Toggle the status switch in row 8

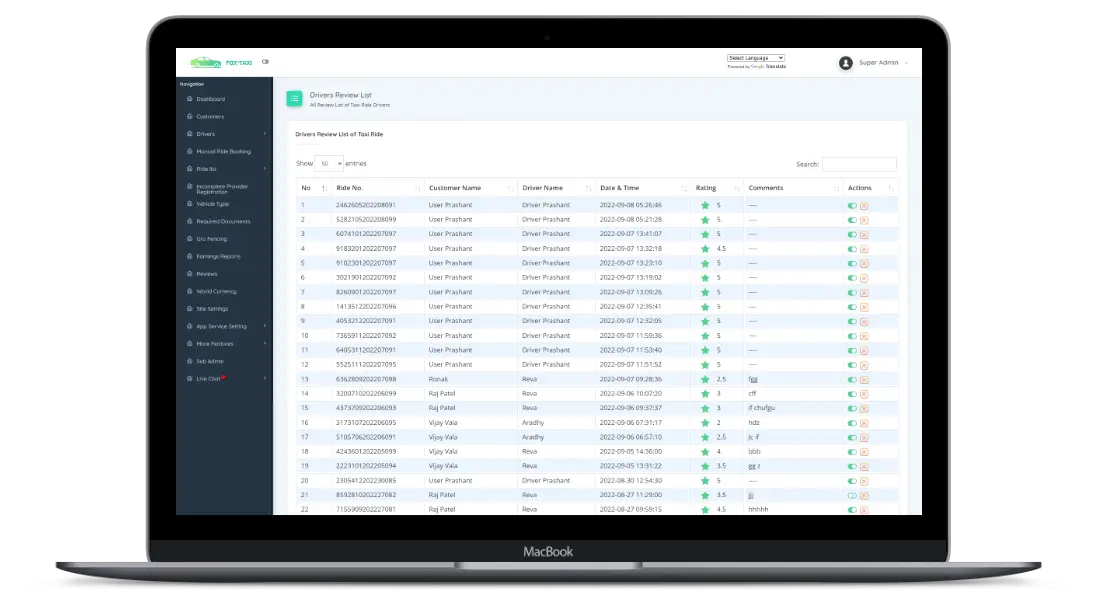pos(852,307)
